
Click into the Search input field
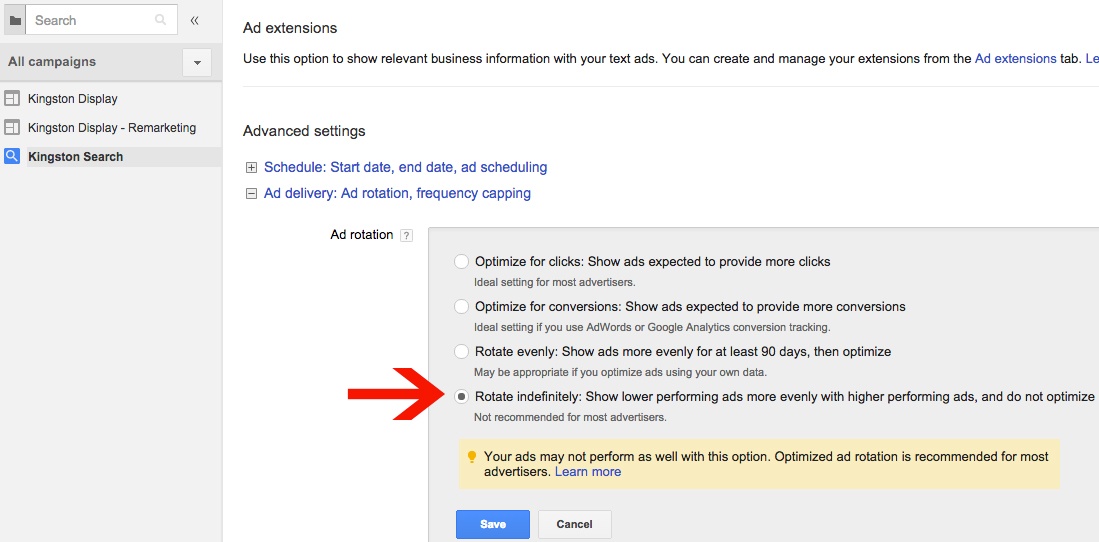90,20
